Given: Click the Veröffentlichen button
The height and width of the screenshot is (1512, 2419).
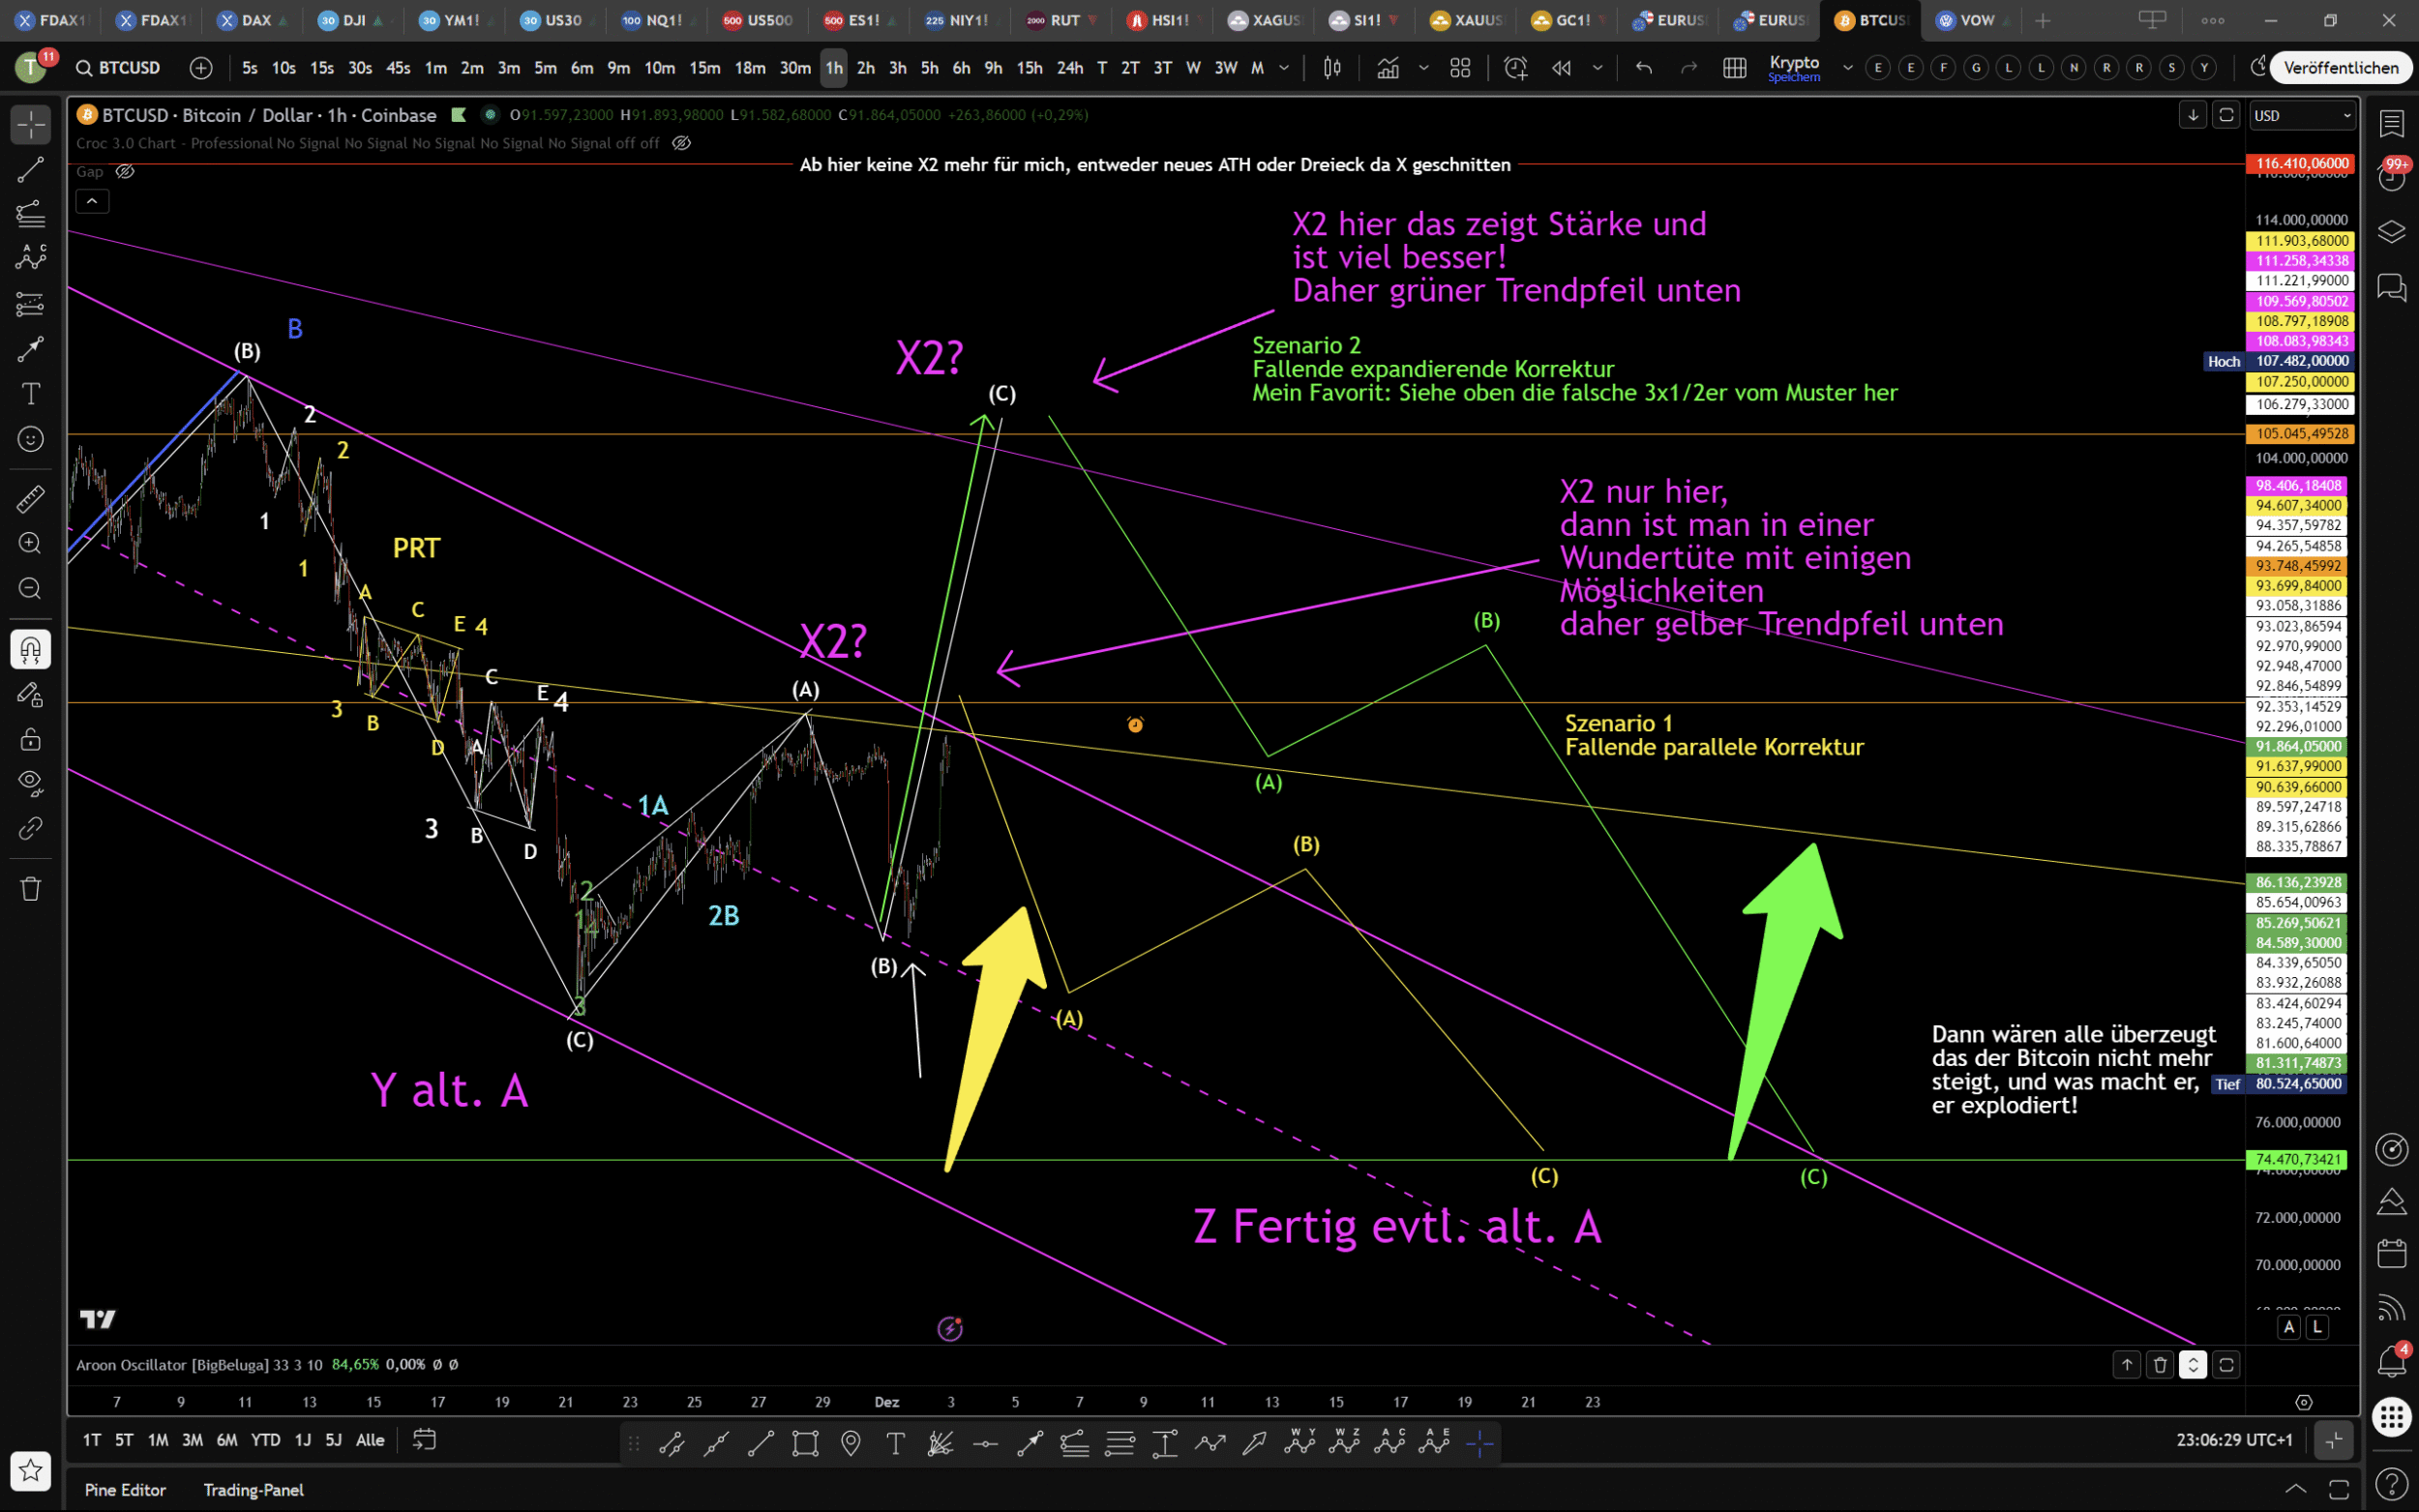Looking at the screenshot, I should (2340, 68).
